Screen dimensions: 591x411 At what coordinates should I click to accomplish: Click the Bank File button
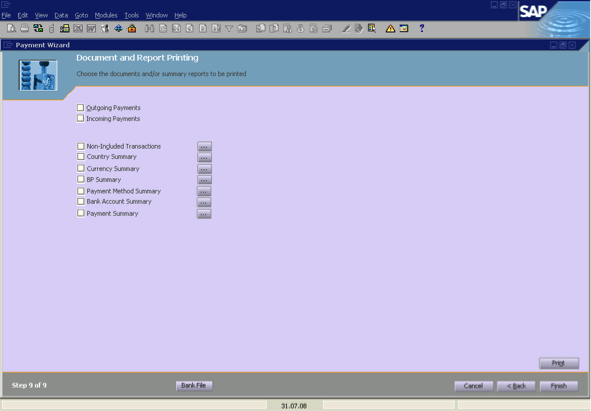[194, 385]
